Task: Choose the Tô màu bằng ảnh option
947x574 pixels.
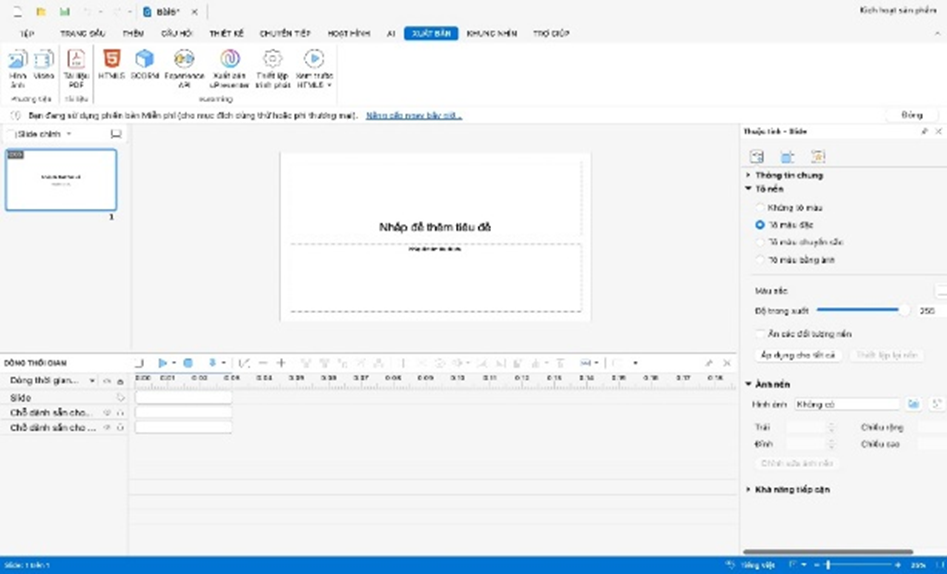Action: [761, 260]
